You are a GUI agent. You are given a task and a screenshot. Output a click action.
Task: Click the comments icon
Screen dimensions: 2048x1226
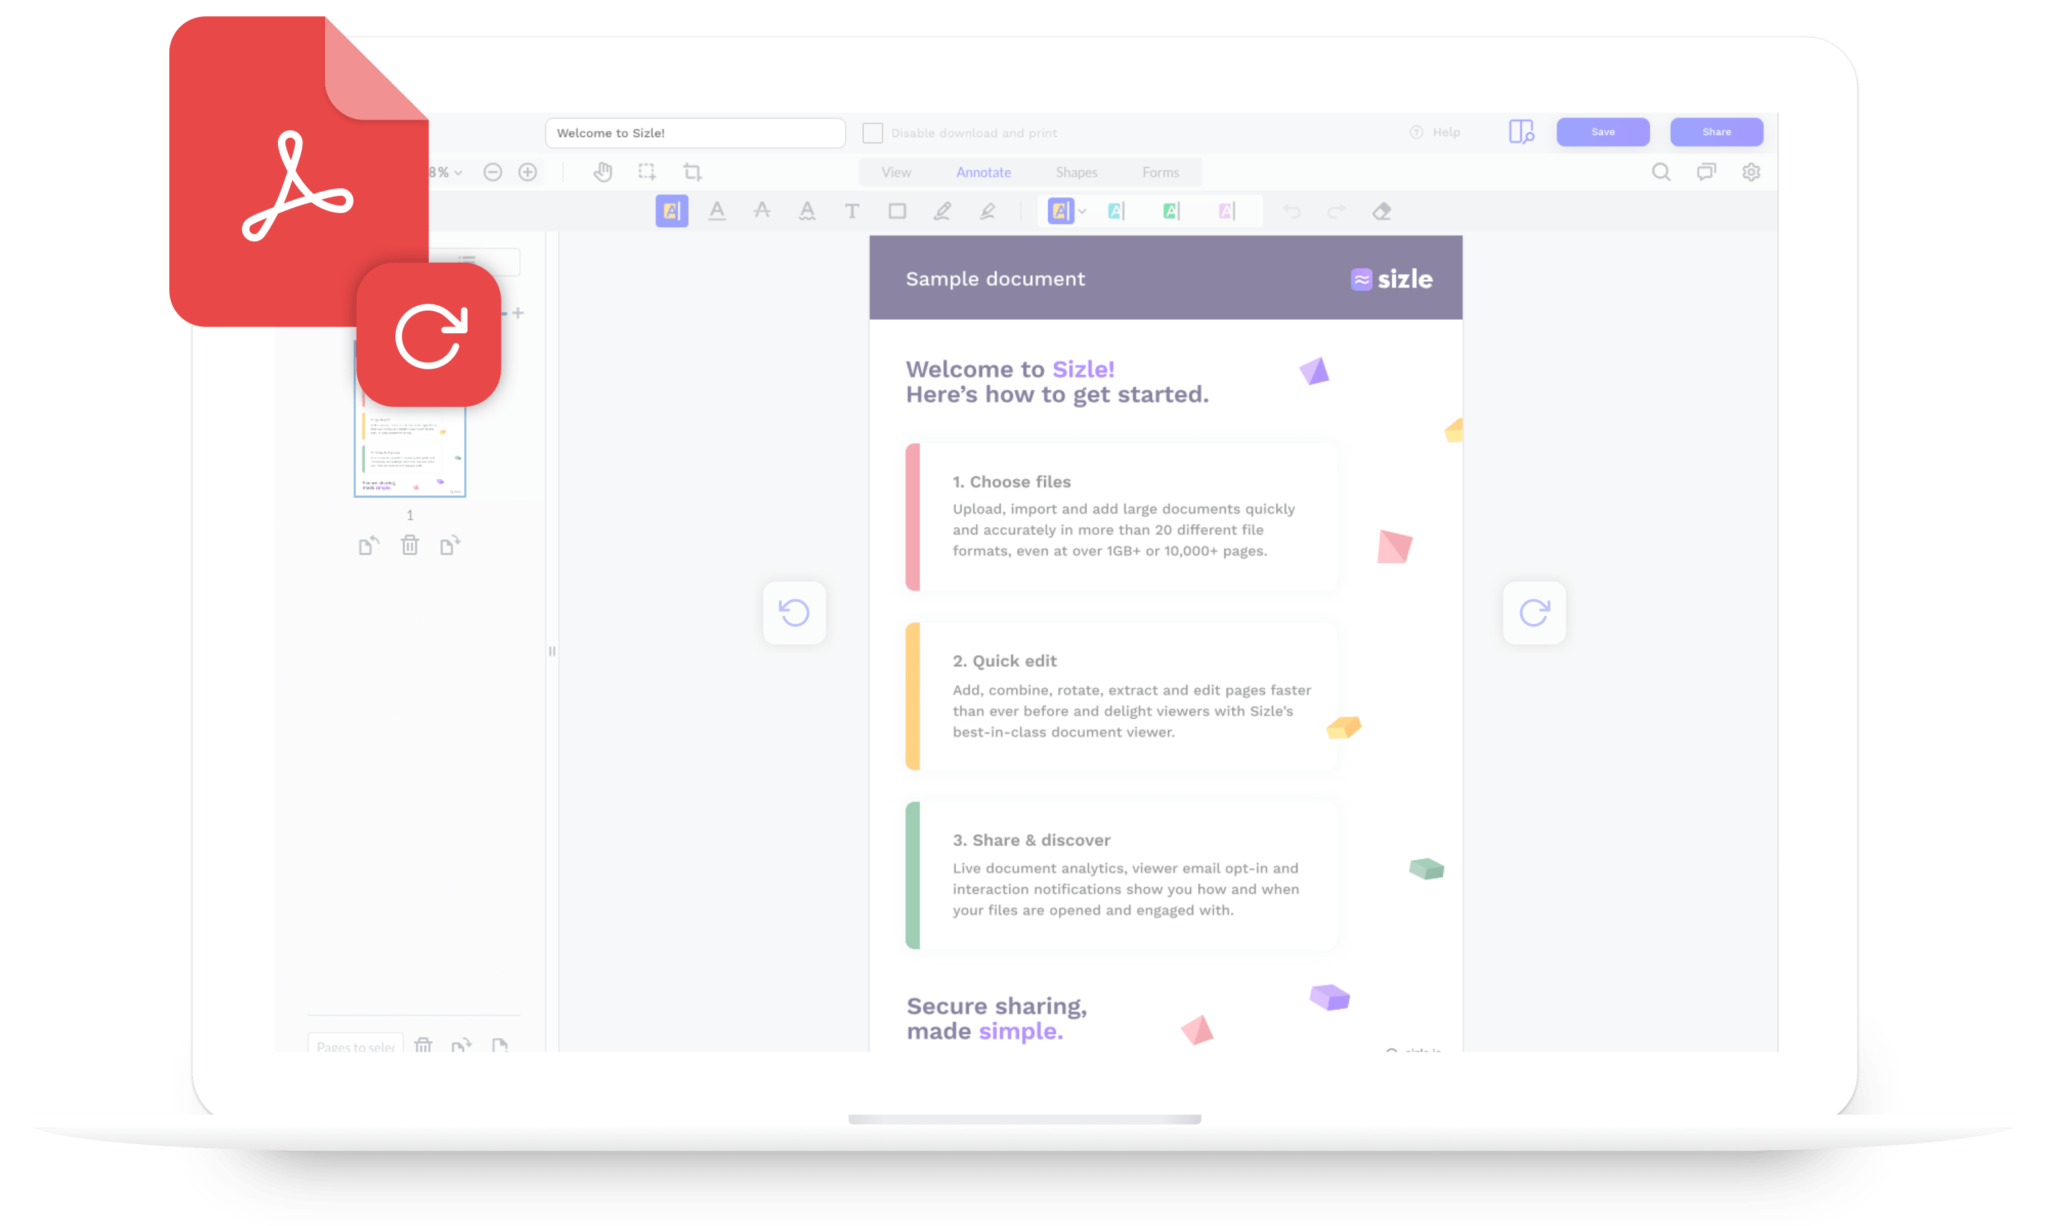pos(1705,172)
